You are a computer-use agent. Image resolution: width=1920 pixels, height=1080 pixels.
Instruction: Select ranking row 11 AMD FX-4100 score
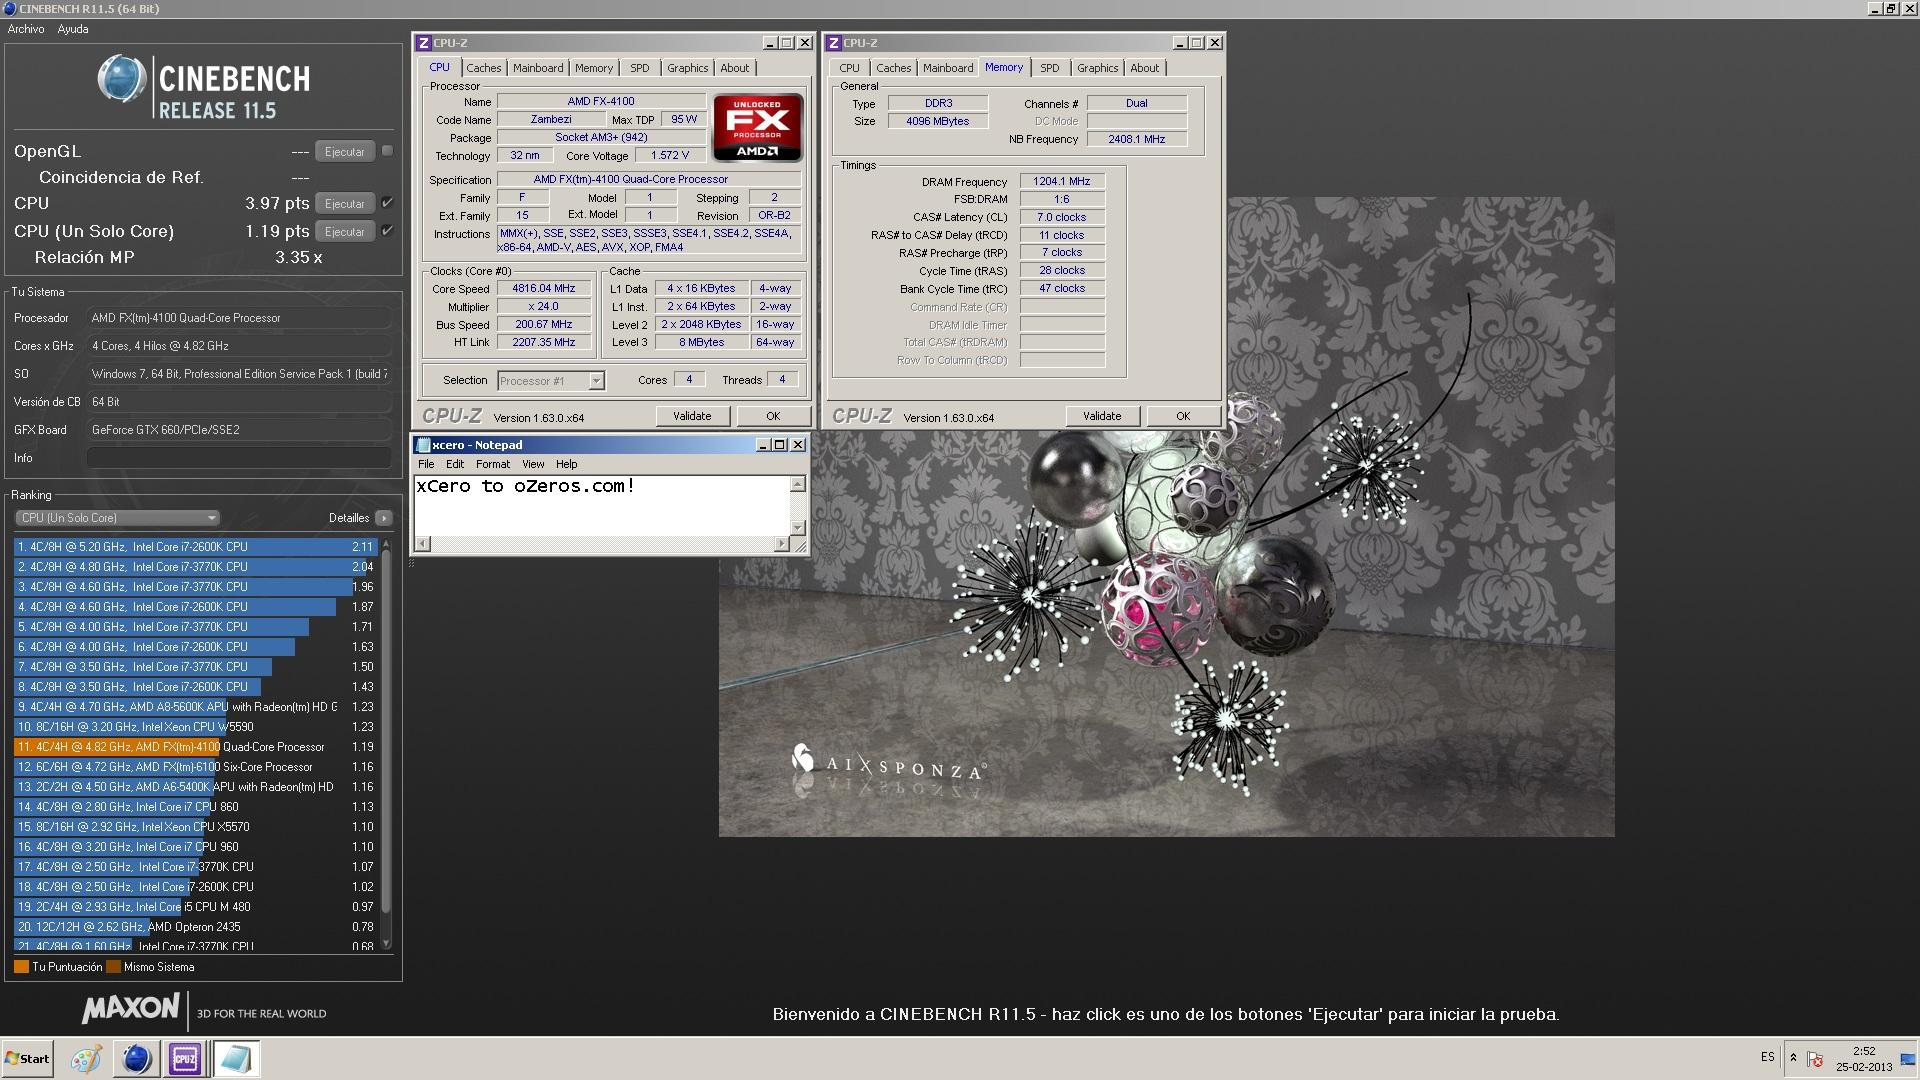195,747
